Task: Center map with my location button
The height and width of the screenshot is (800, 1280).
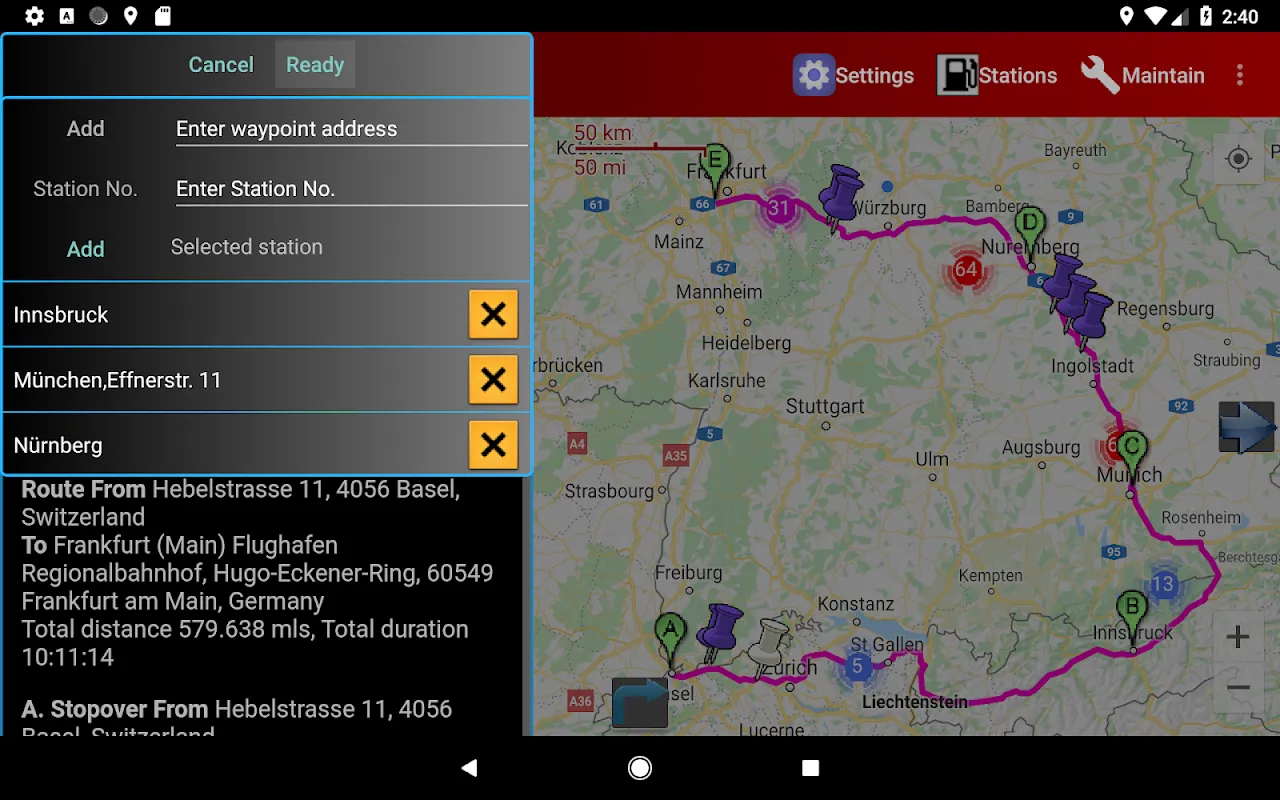Action: tap(1239, 160)
